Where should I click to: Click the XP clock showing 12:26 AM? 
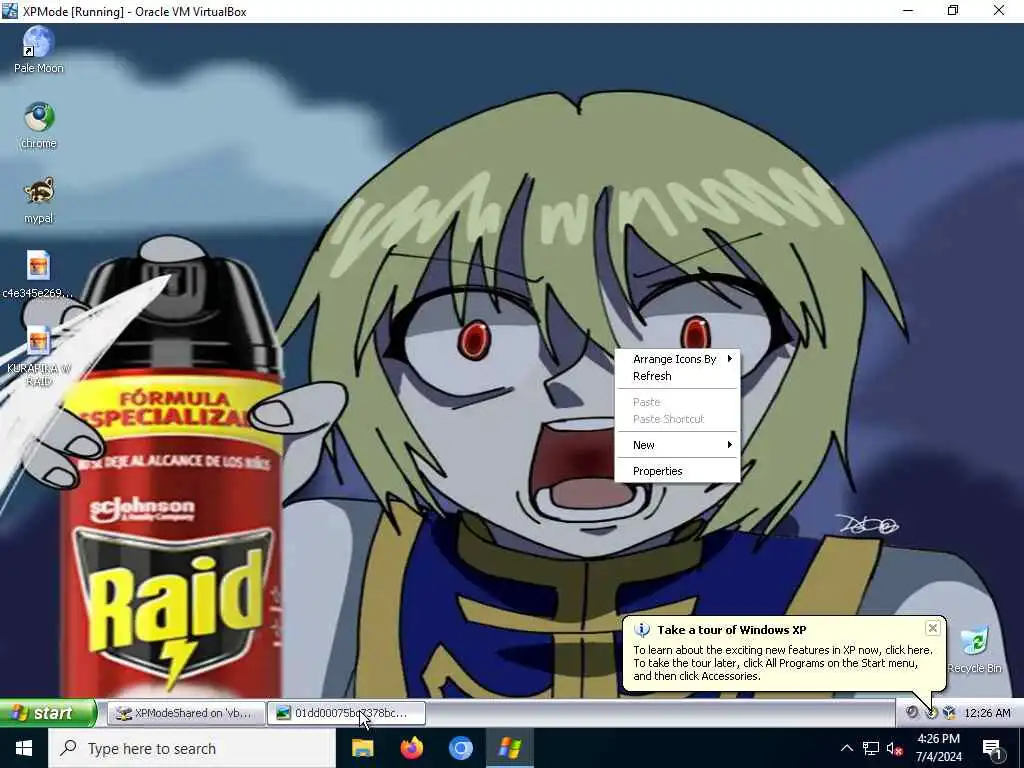(x=987, y=713)
